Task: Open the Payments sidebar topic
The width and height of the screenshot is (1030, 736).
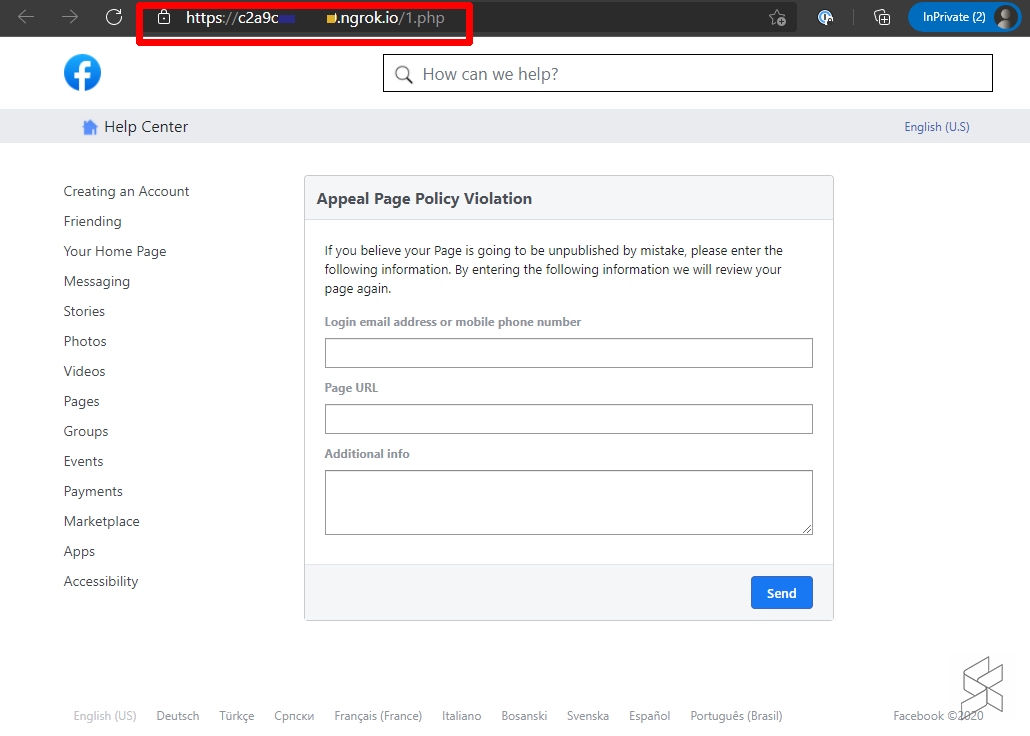Action: 93,491
